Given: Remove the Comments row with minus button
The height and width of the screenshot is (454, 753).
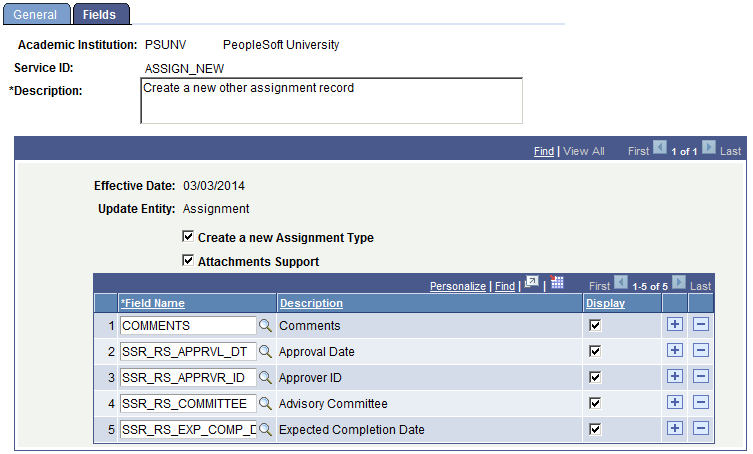Looking at the screenshot, I should (x=701, y=325).
